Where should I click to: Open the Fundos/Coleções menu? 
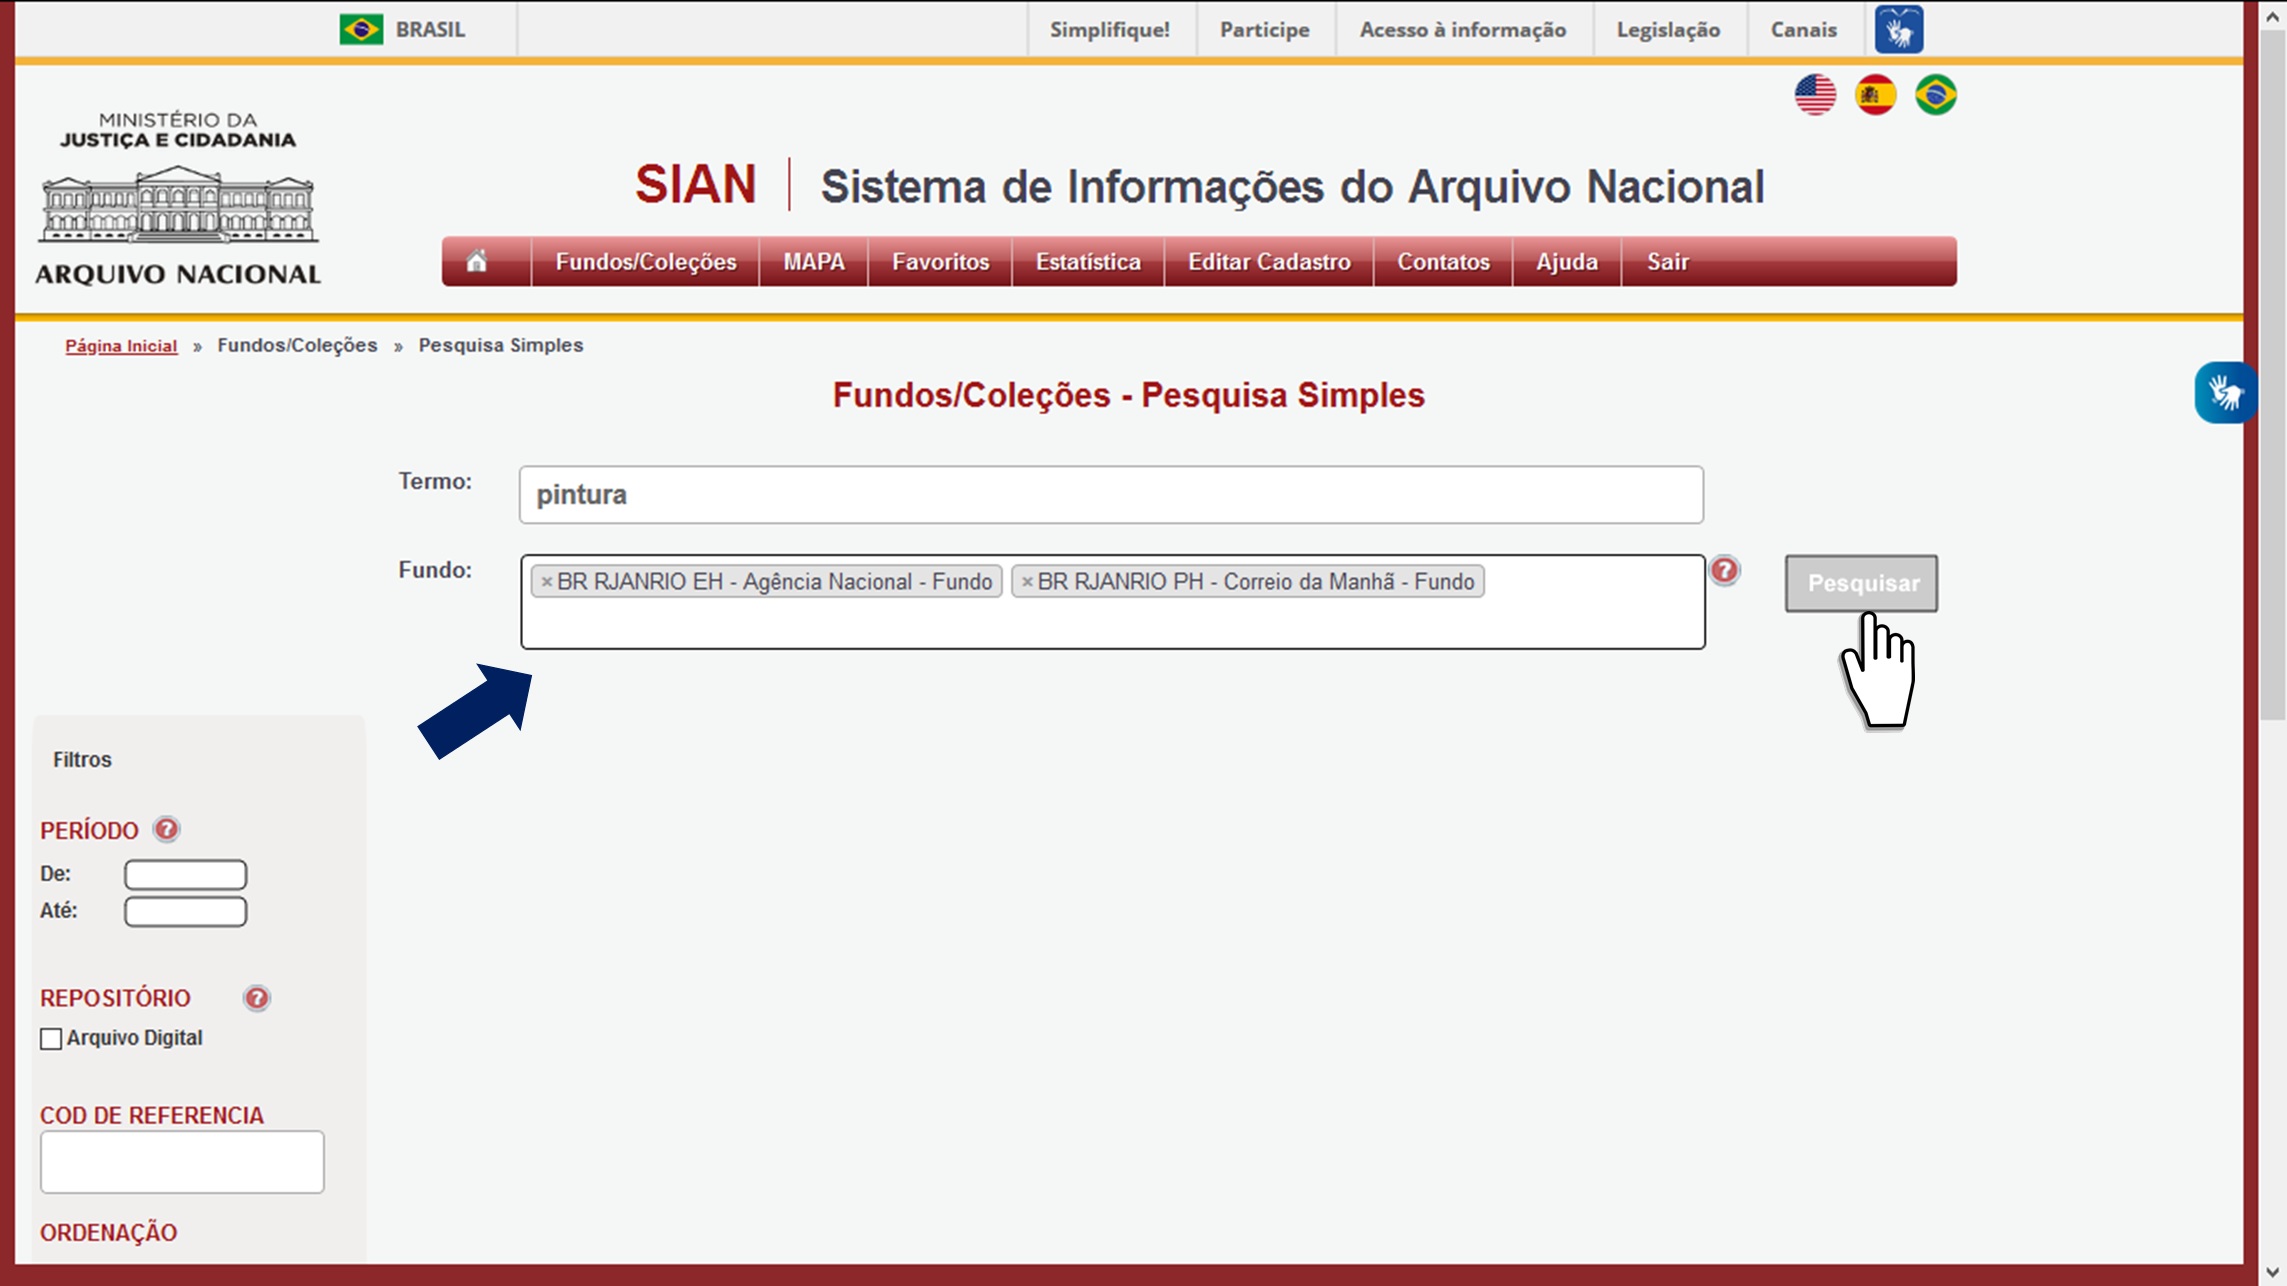click(645, 261)
